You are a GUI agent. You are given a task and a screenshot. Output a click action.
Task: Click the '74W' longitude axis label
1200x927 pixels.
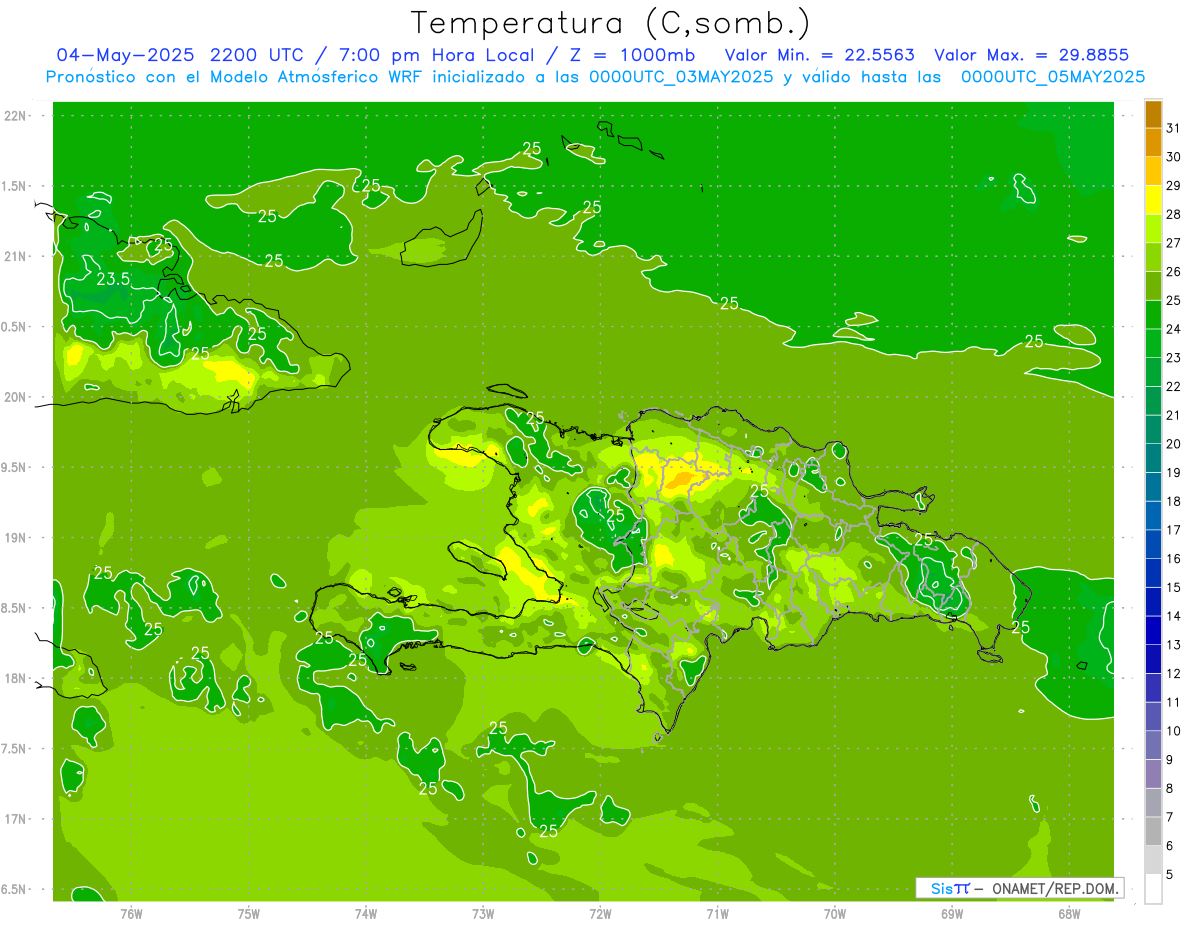click(x=366, y=913)
